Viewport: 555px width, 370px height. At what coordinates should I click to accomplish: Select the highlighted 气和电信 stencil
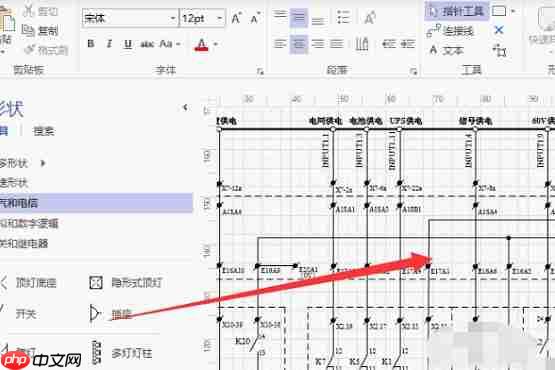(x=96, y=203)
